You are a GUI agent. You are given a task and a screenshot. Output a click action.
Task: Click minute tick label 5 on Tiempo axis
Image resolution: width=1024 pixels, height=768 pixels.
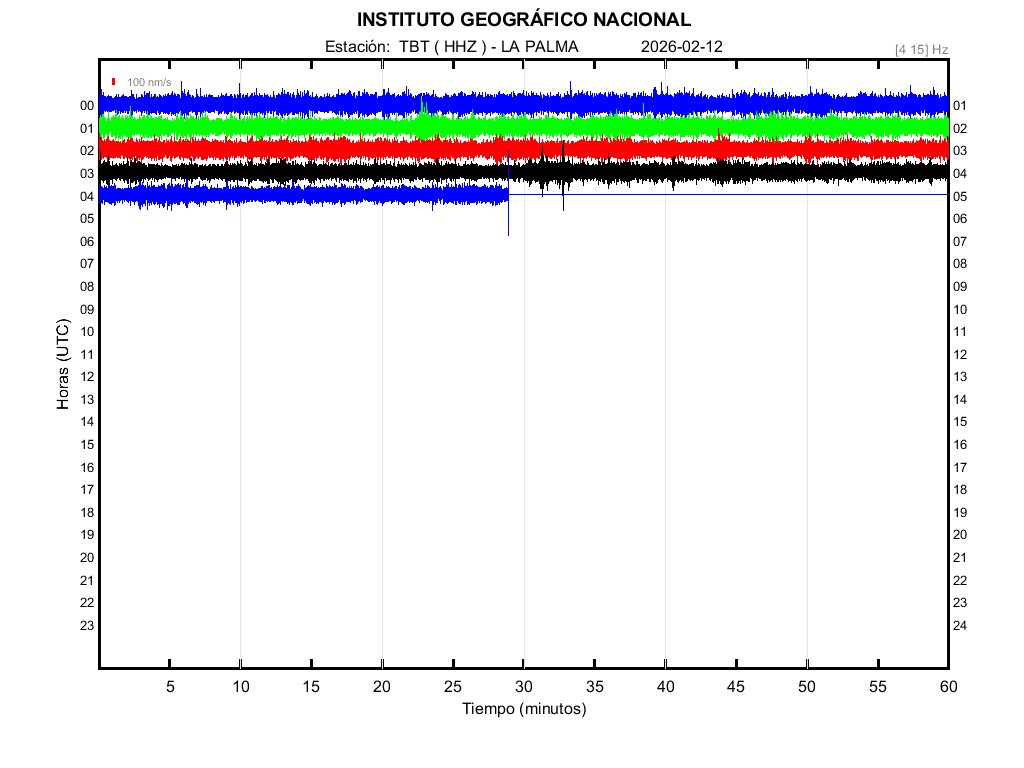point(170,686)
